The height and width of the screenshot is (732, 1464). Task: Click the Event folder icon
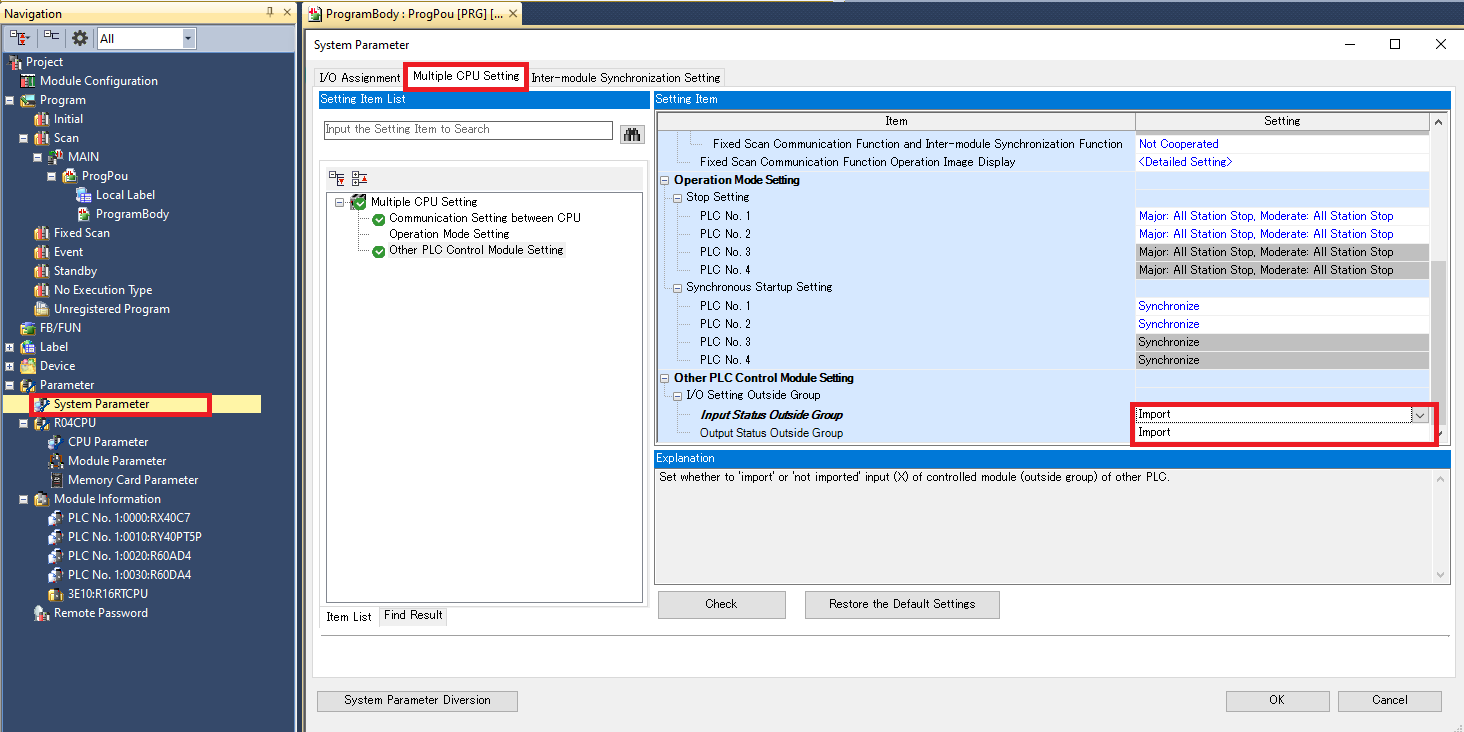[42, 252]
